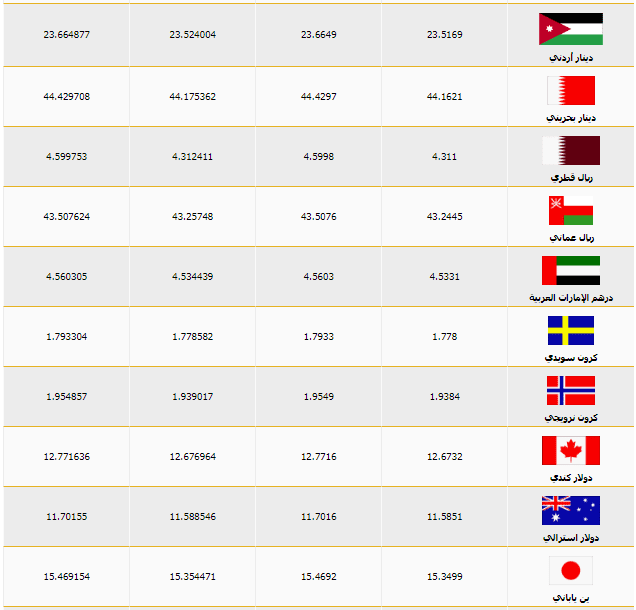The height and width of the screenshot is (610, 636).
Task: Open the دينار أردني currency link
Action: [x=571, y=58]
